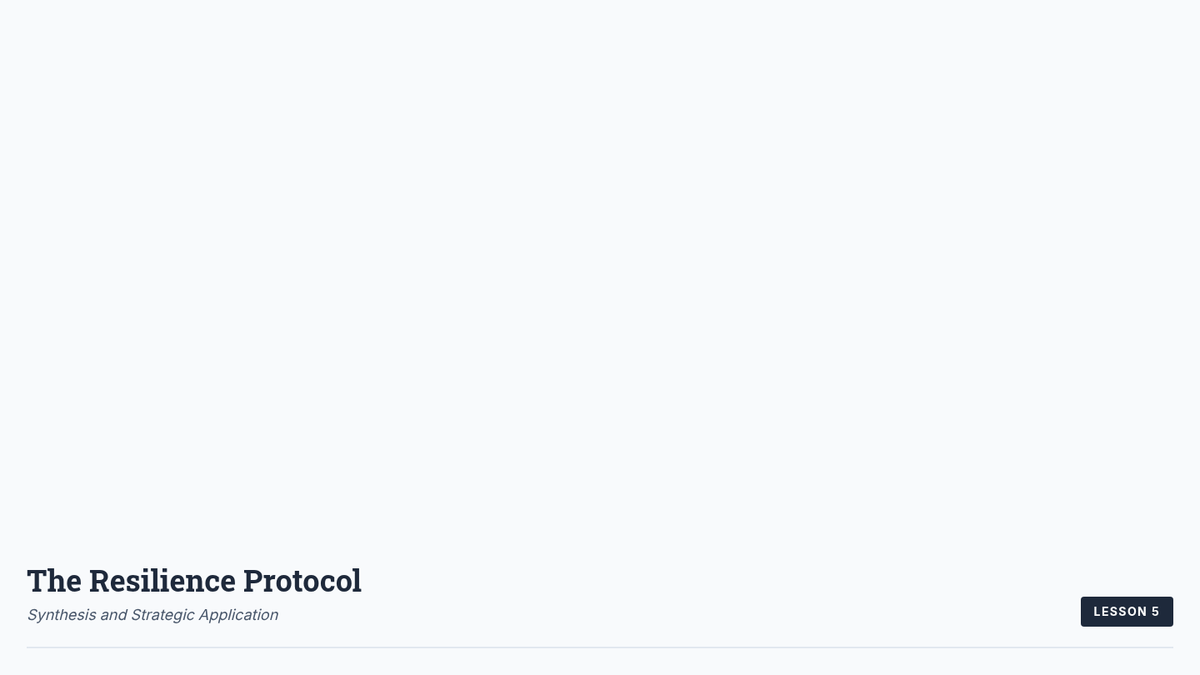Click the word "Application" in the subtitle
Viewport: 1200px width, 675px height.
pos(238,615)
